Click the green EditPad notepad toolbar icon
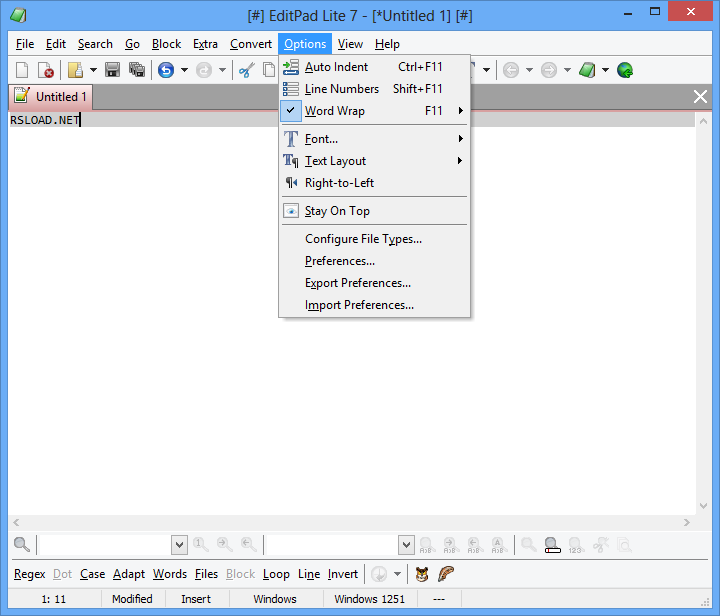Screen dimensions: 720x616 tap(587, 70)
